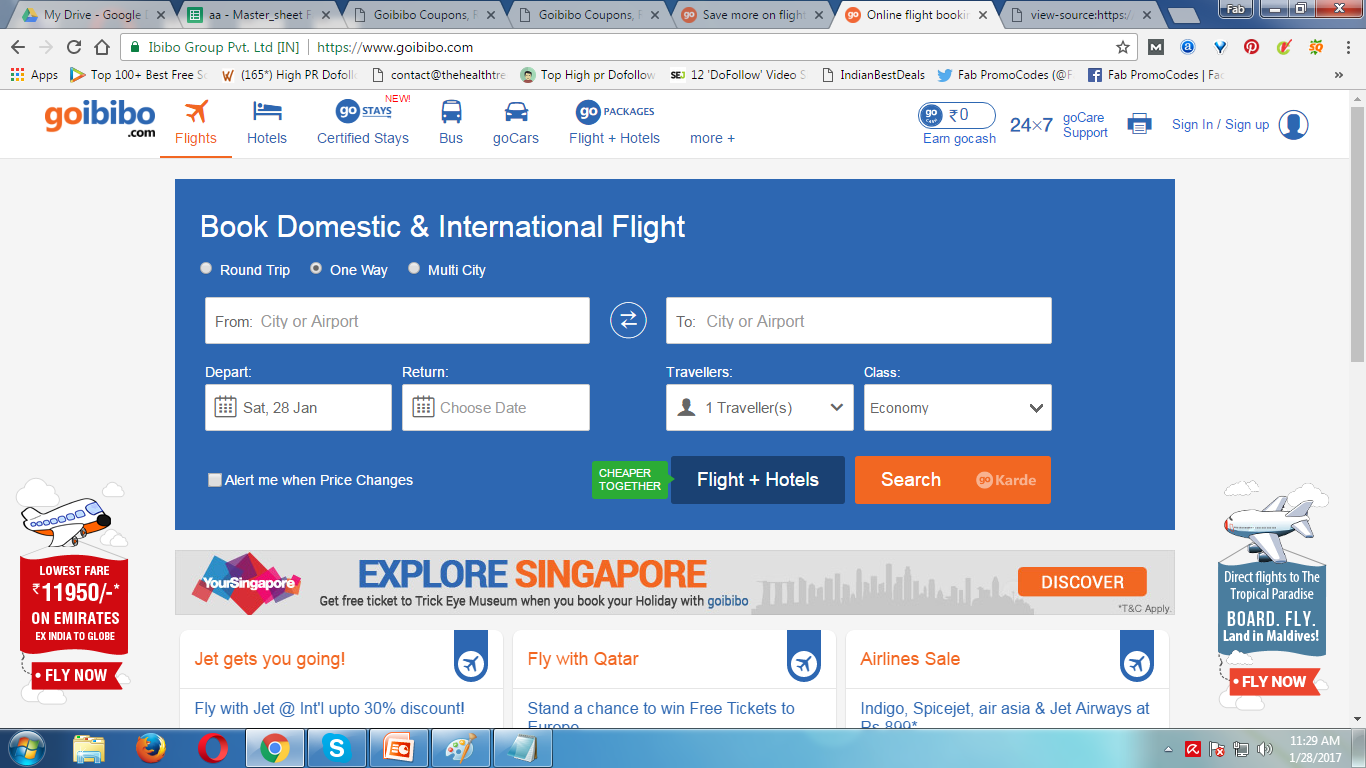1366x768 pixels.
Task: Switch to My Drive - Google tab
Action: point(93,15)
